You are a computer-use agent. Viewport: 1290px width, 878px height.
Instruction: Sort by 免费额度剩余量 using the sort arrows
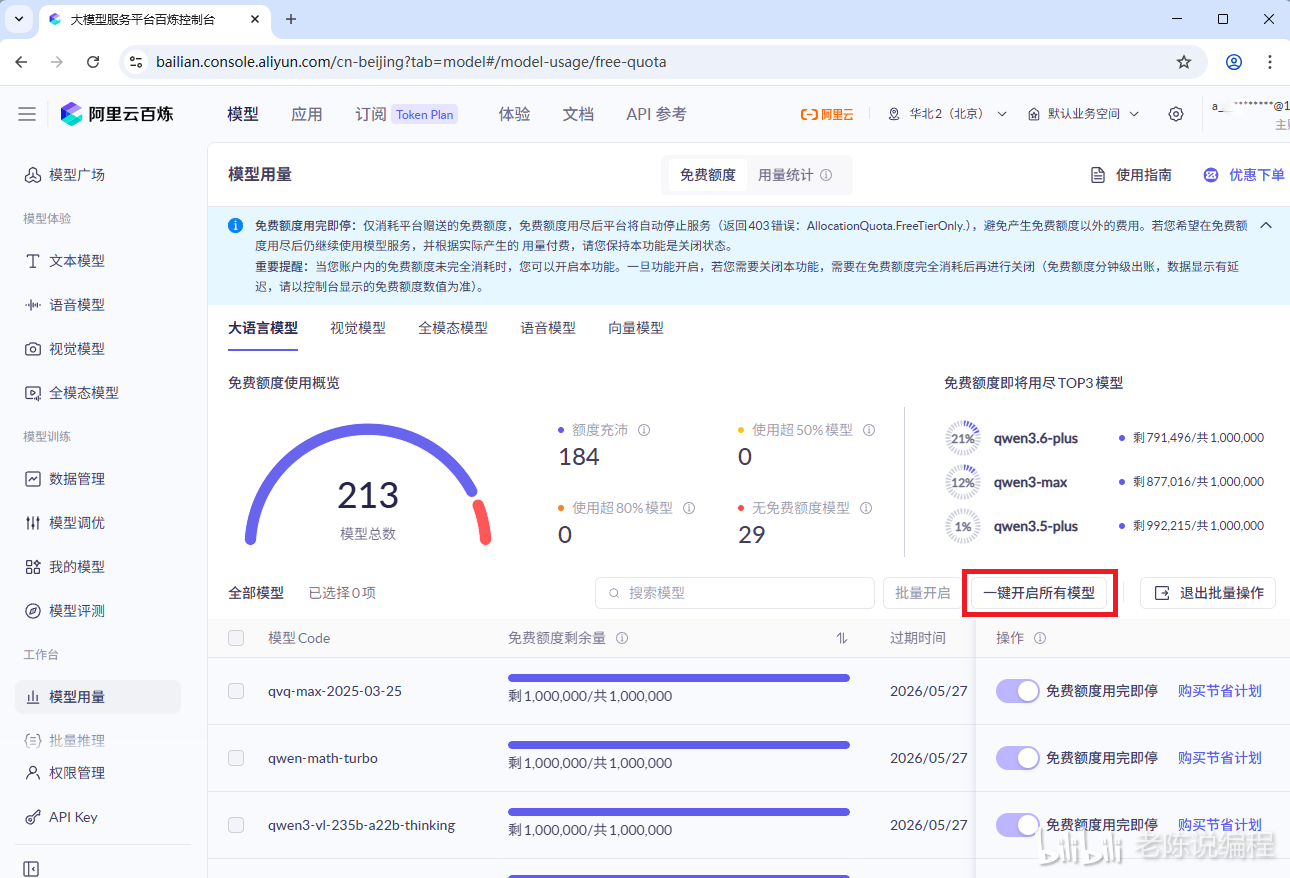coord(842,638)
